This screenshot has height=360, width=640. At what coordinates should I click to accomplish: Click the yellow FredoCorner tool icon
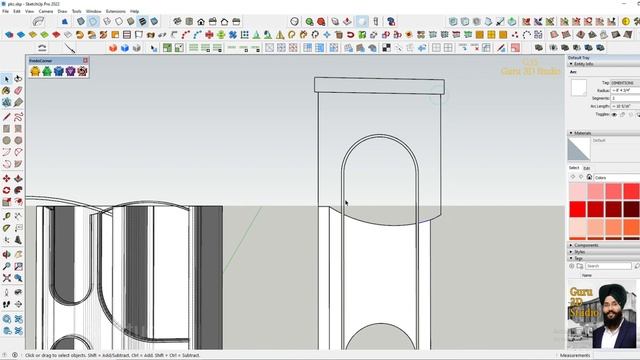click(35, 71)
